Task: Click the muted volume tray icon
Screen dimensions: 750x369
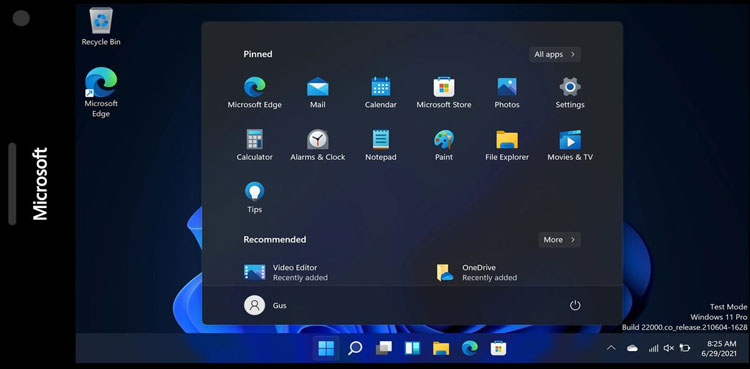Action: coord(669,348)
